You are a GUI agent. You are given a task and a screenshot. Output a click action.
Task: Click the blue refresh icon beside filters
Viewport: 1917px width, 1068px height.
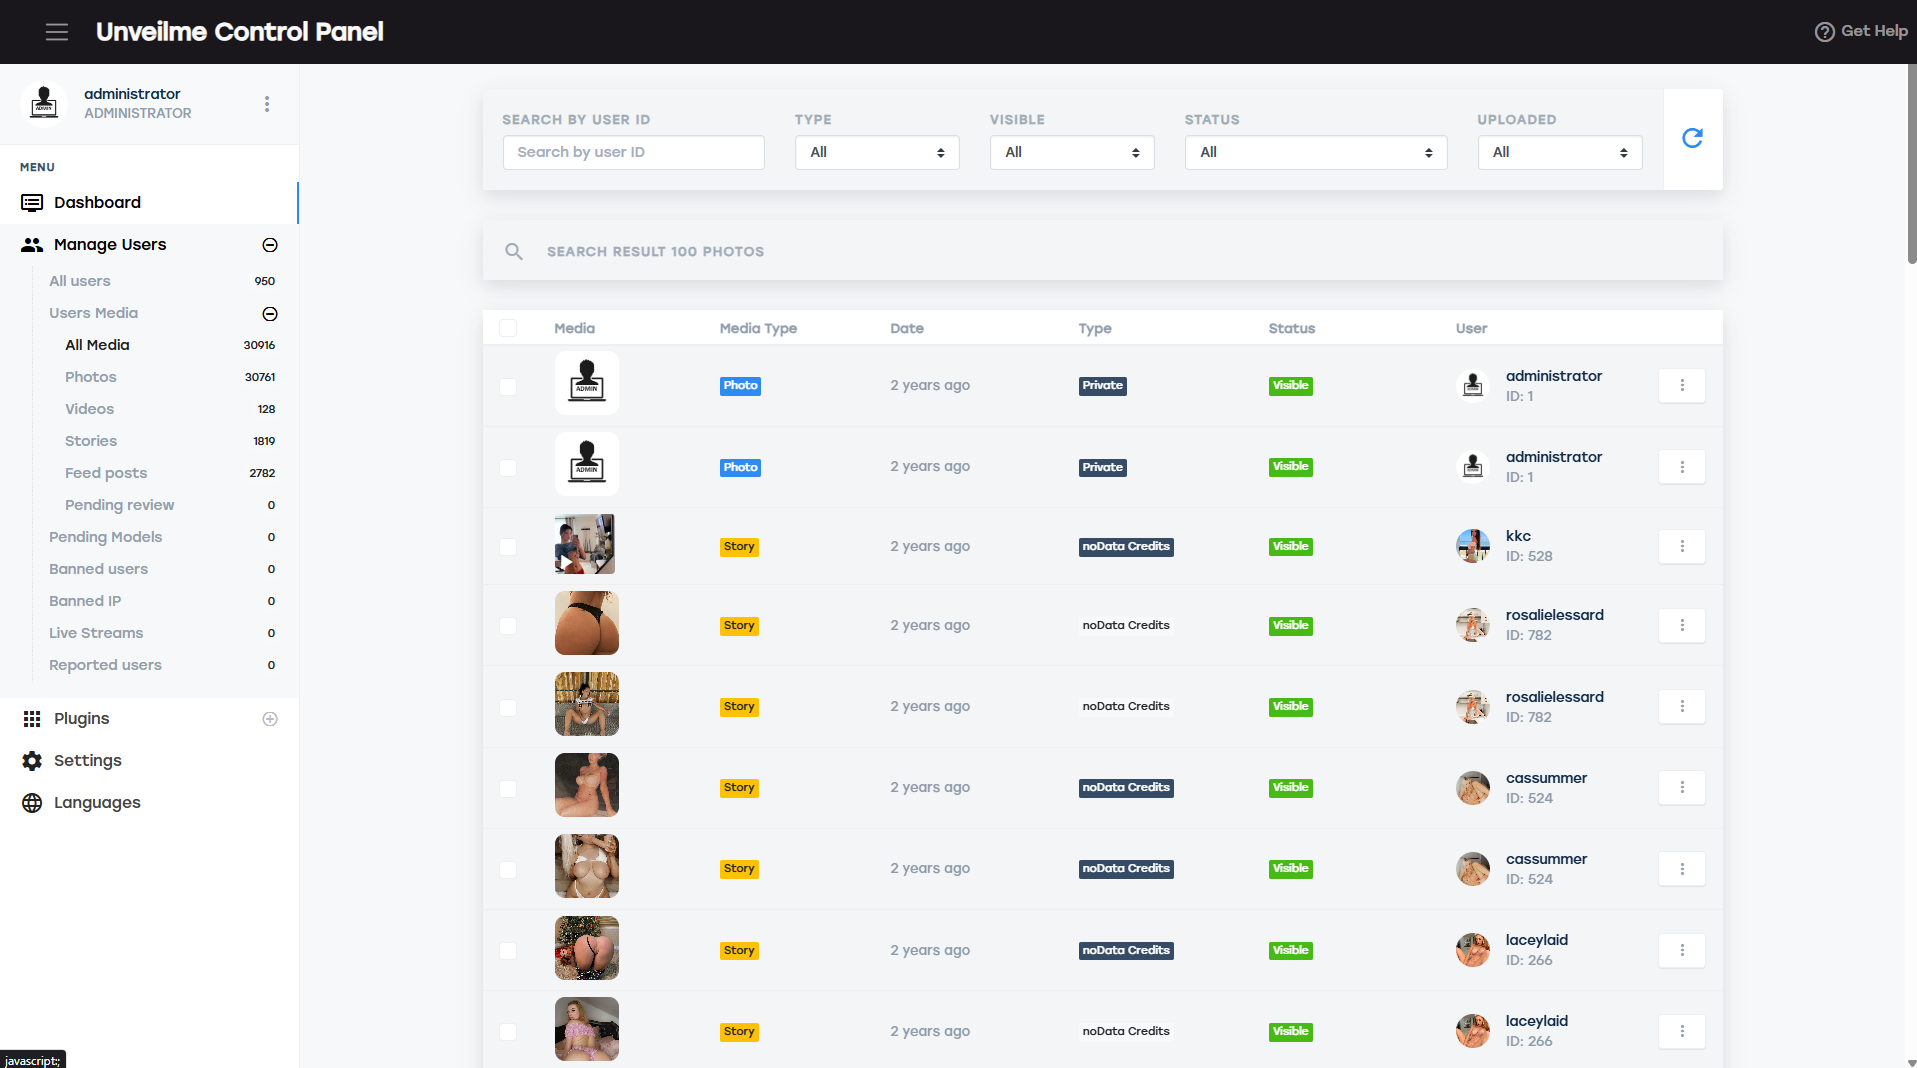point(1692,139)
